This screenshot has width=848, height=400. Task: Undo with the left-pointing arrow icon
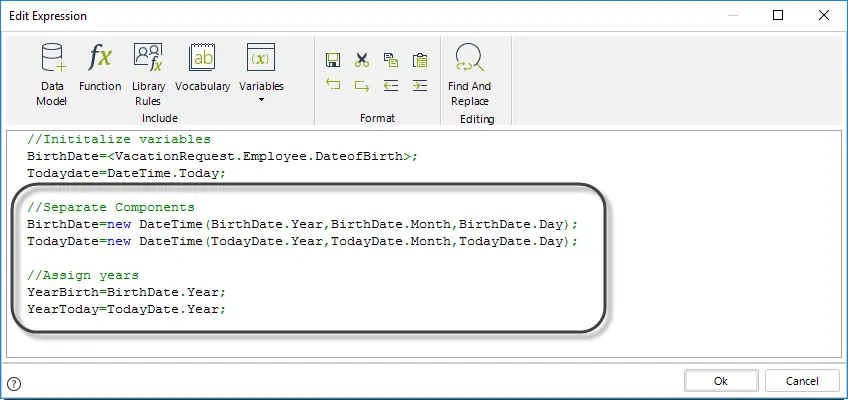pyautogui.click(x=333, y=85)
